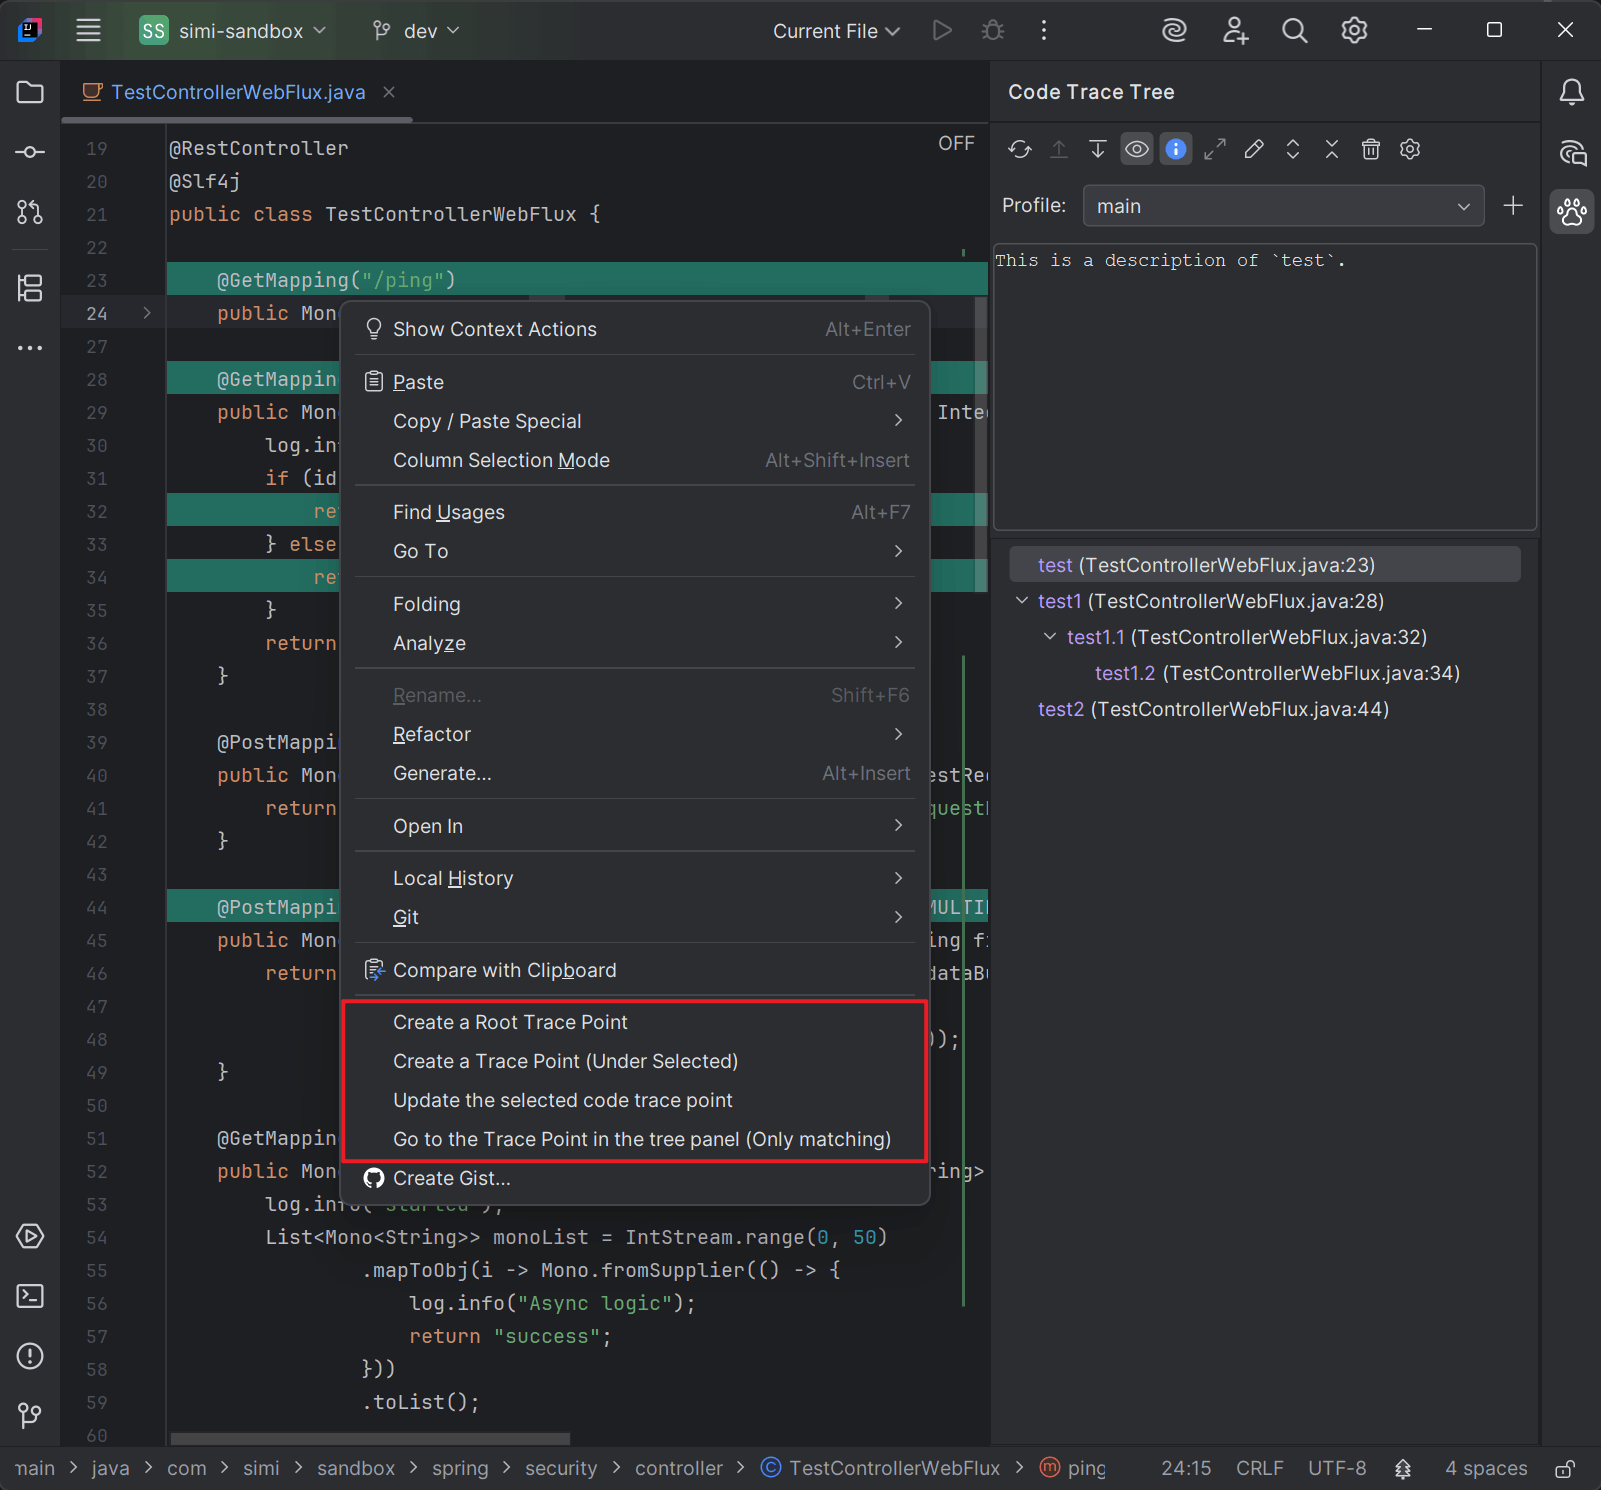The image size is (1601, 1490).
Task: Show more tool windows ellipsis
Action: 30,348
